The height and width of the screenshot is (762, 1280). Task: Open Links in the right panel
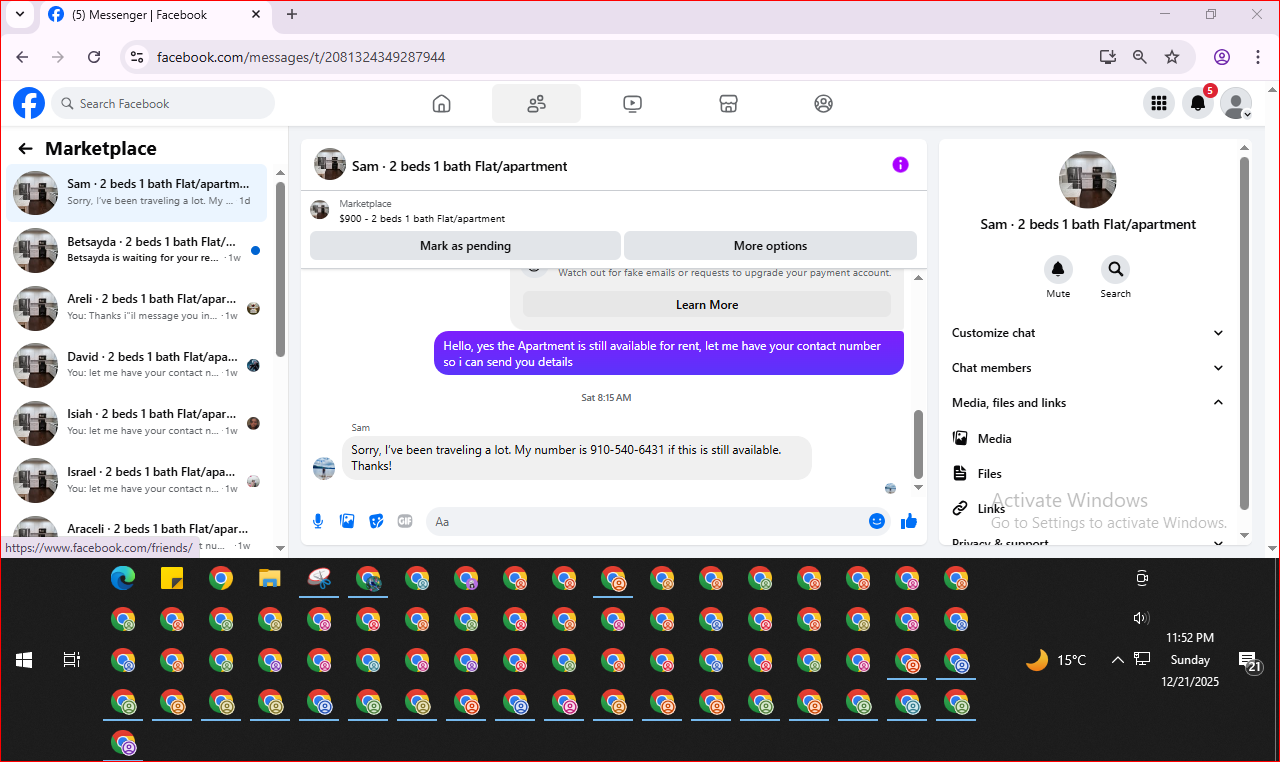pos(1088,508)
